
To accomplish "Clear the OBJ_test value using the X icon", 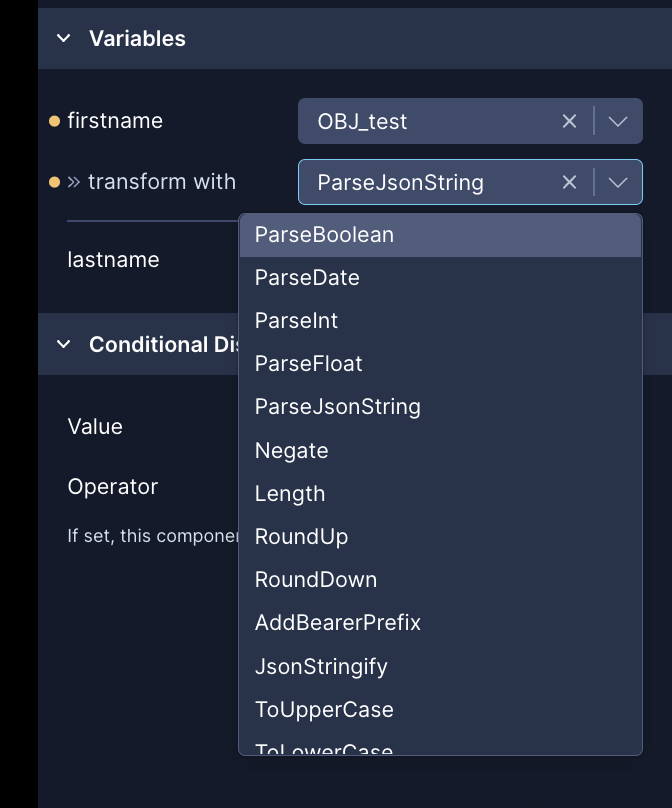I will tap(569, 121).
